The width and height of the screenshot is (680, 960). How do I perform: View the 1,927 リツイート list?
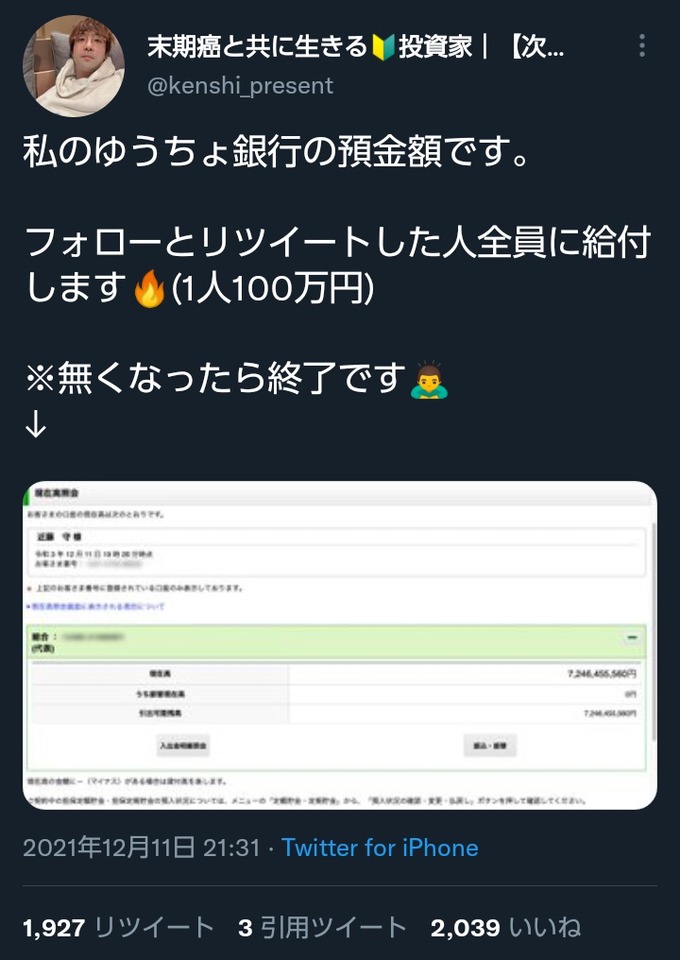pos(118,928)
